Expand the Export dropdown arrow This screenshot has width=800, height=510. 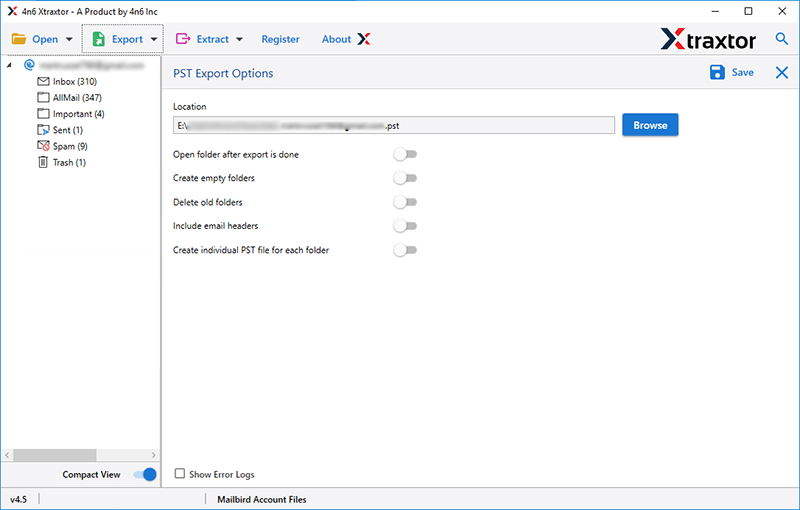pyautogui.click(x=154, y=39)
